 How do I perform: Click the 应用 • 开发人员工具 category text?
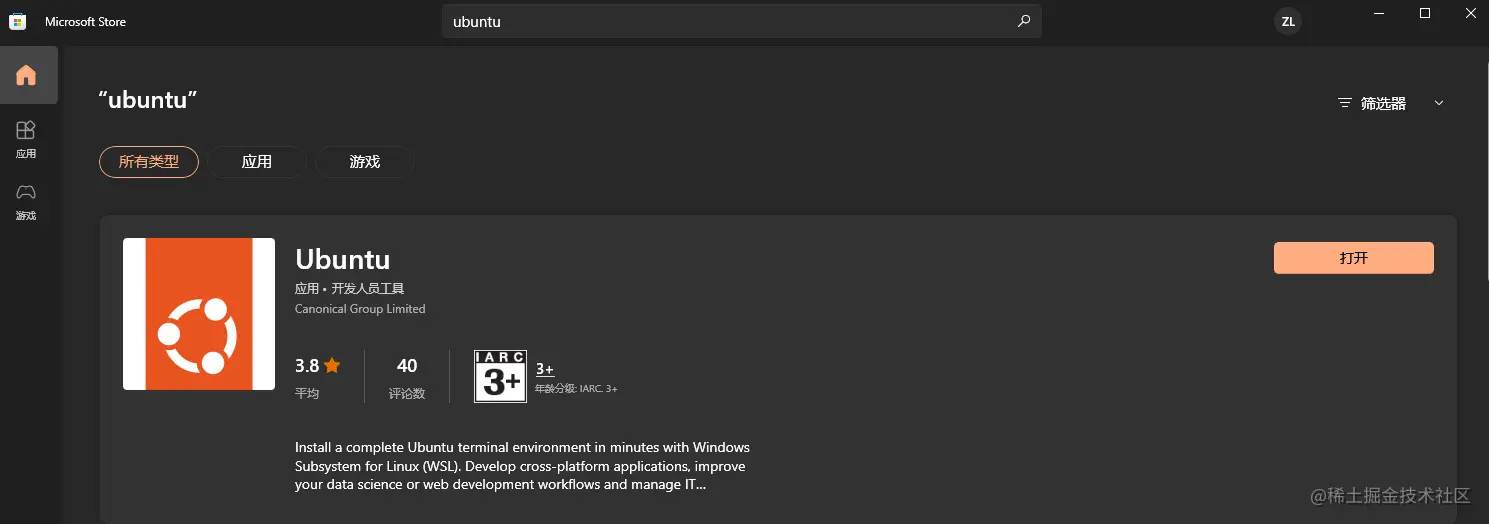pyautogui.click(x=349, y=288)
